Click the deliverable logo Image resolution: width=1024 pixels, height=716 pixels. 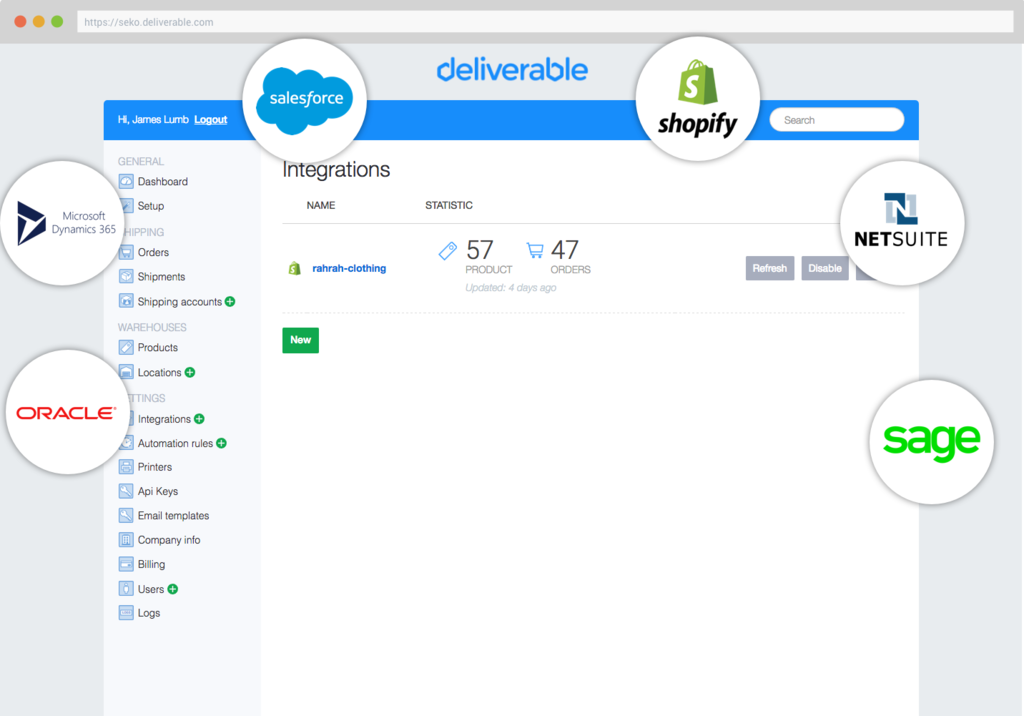512,69
